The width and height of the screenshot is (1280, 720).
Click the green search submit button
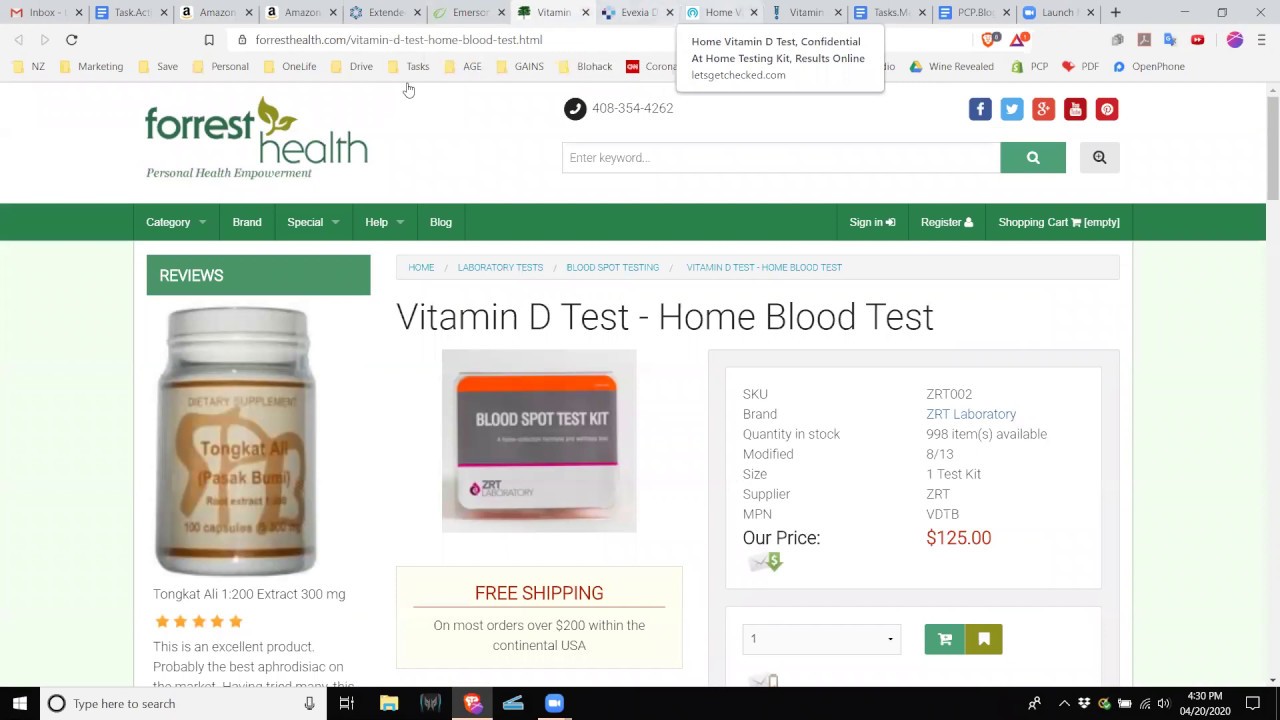1032,157
